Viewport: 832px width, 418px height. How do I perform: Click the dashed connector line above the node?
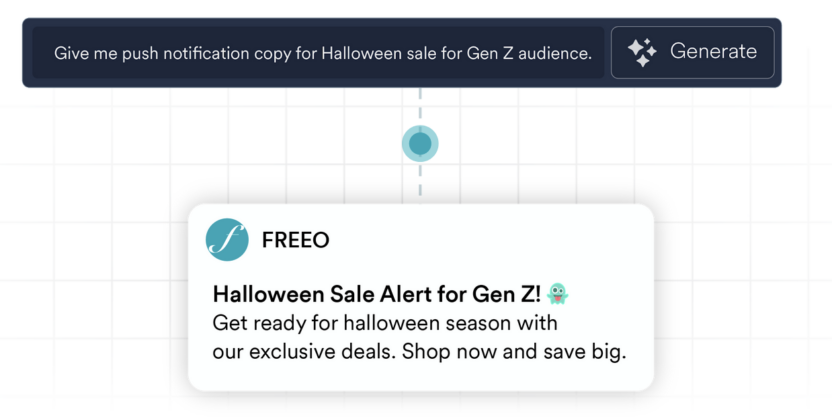(420, 106)
